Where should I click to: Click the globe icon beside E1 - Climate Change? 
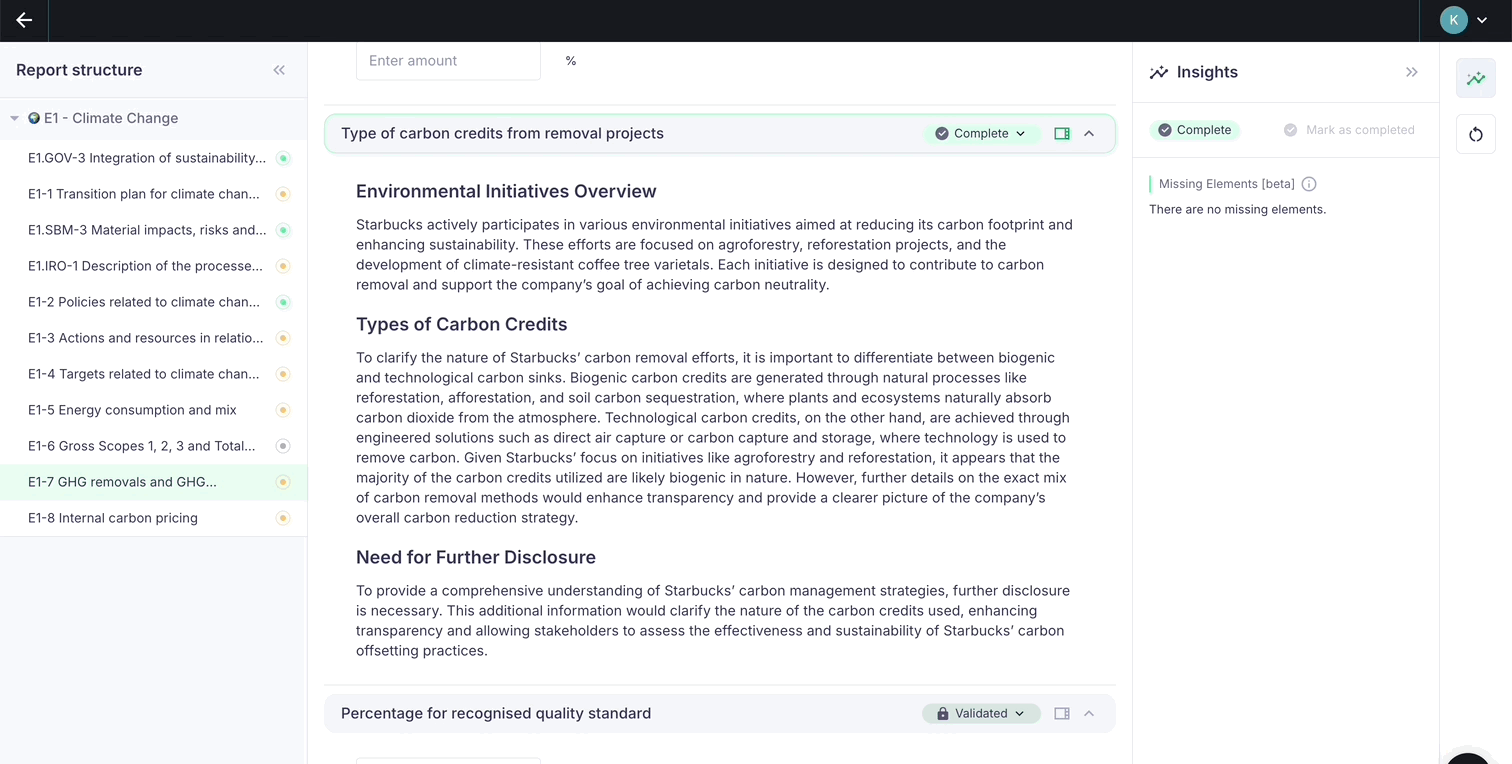point(34,118)
